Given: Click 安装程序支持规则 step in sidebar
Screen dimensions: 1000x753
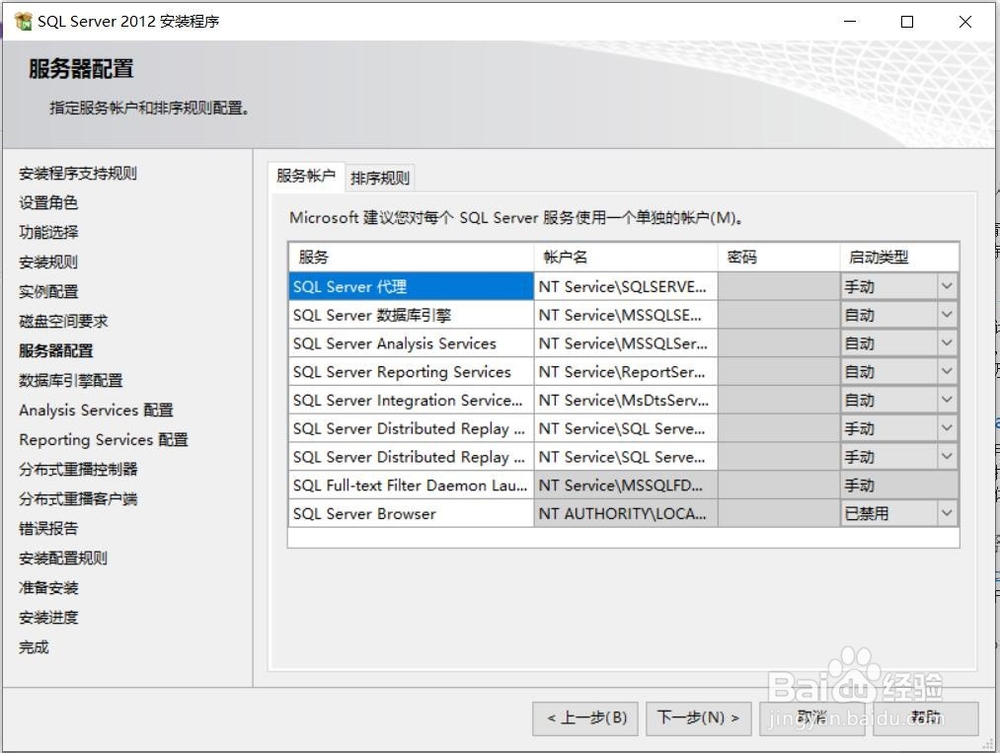Looking at the screenshot, I should coord(77,173).
